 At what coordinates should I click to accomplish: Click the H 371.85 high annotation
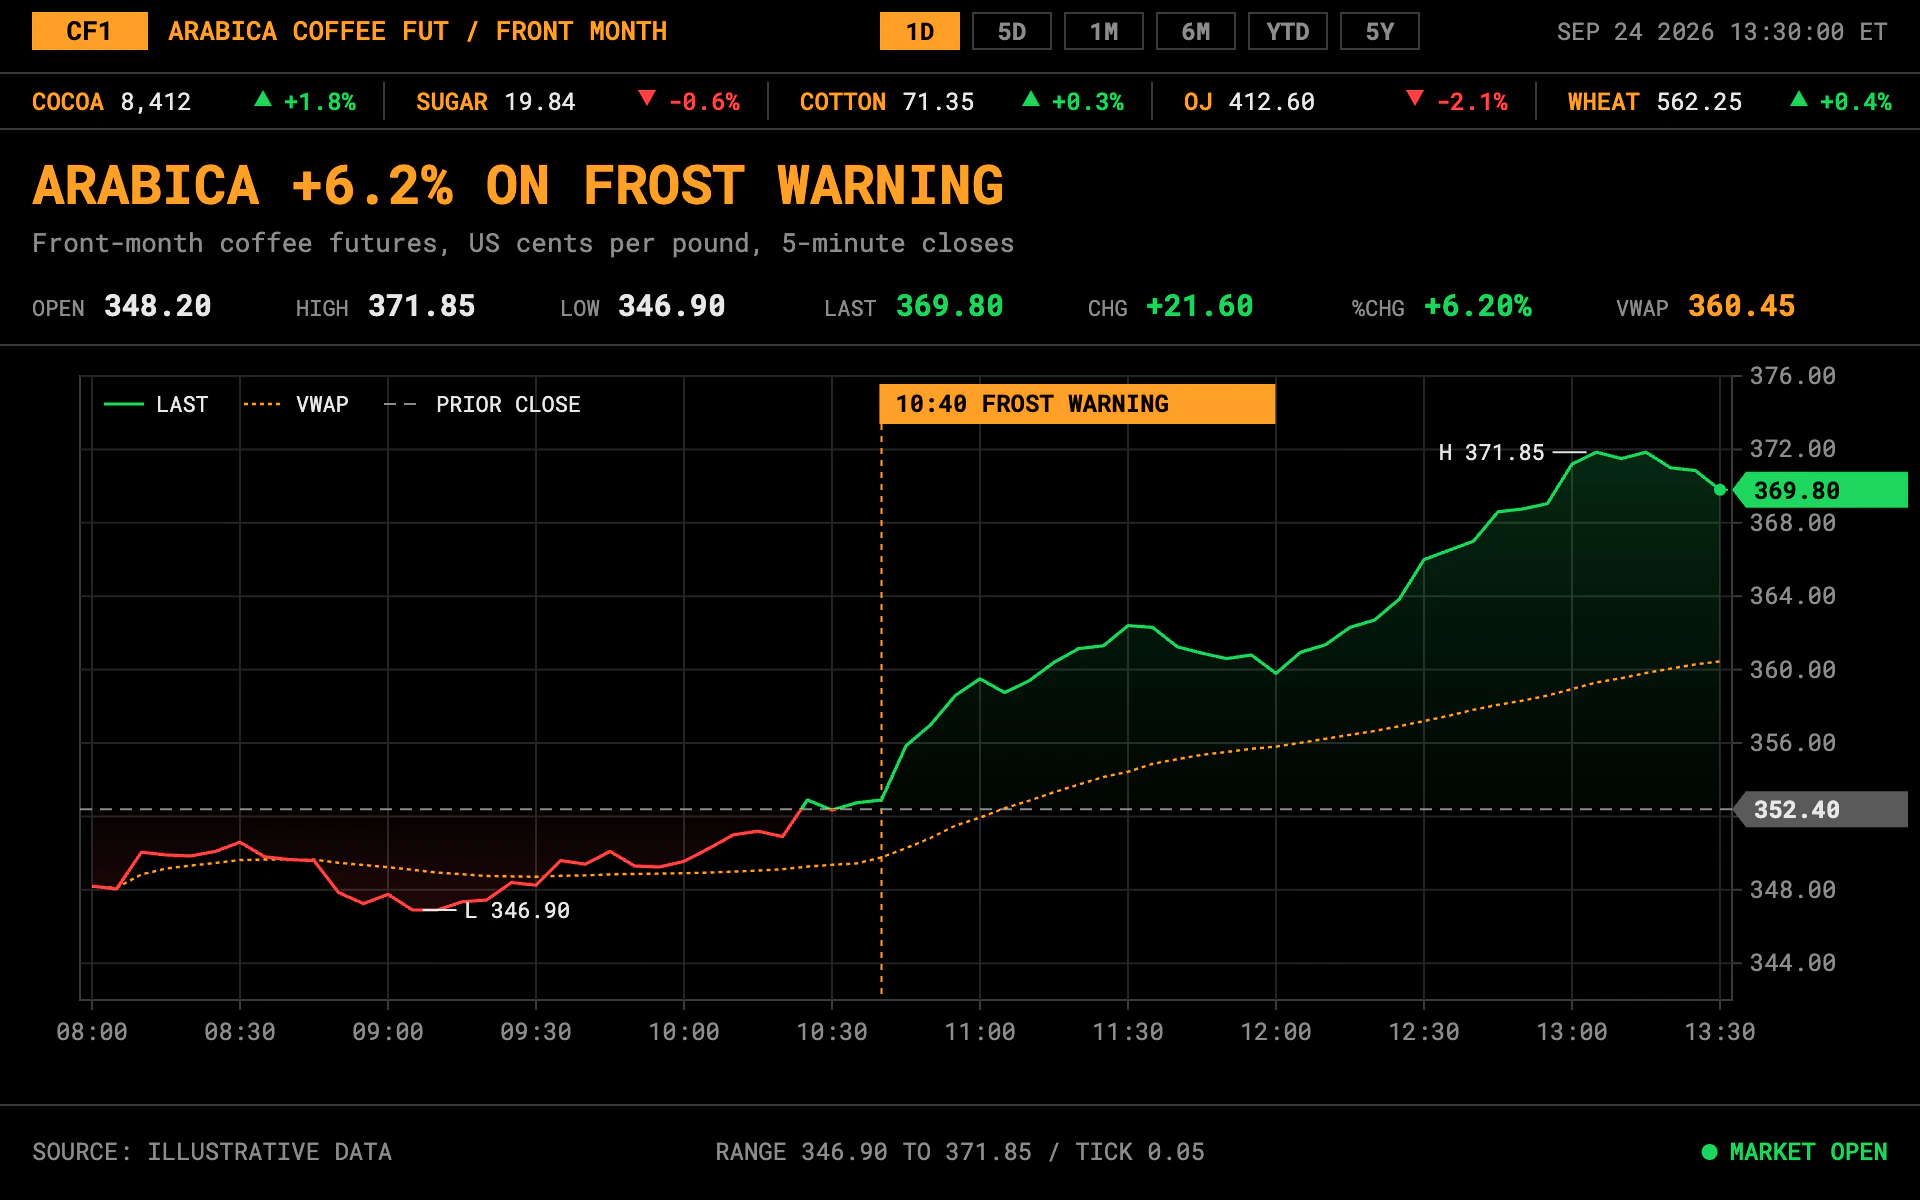(1491, 452)
